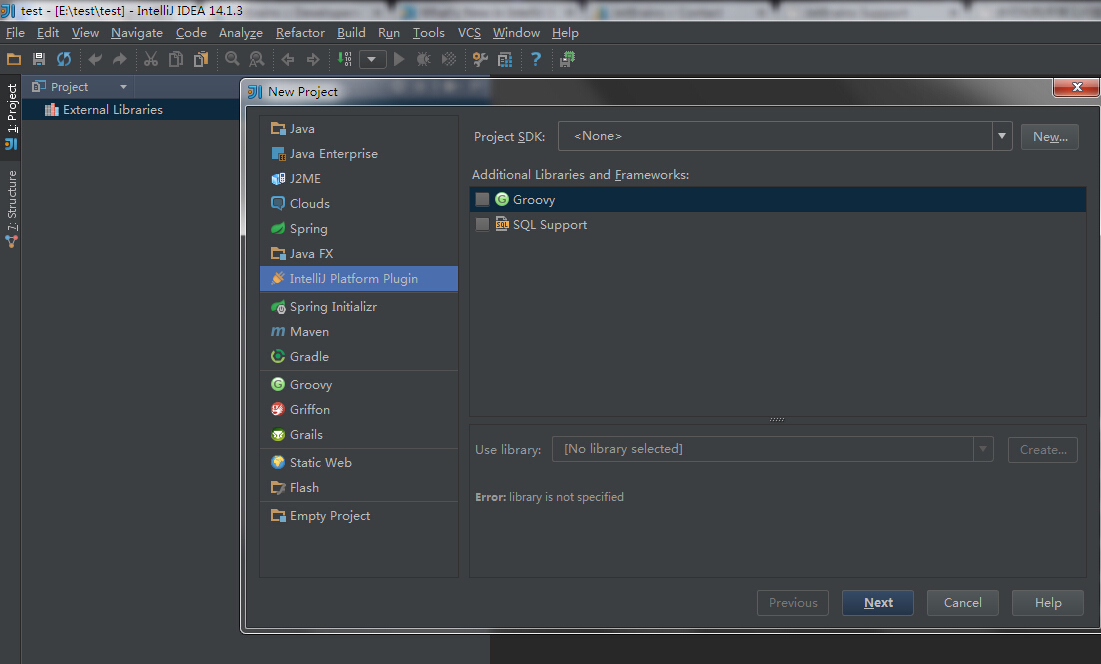This screenshot has width=1101, height=664.
Task: Select Maven project type
Action: click(x=359, y=332)
